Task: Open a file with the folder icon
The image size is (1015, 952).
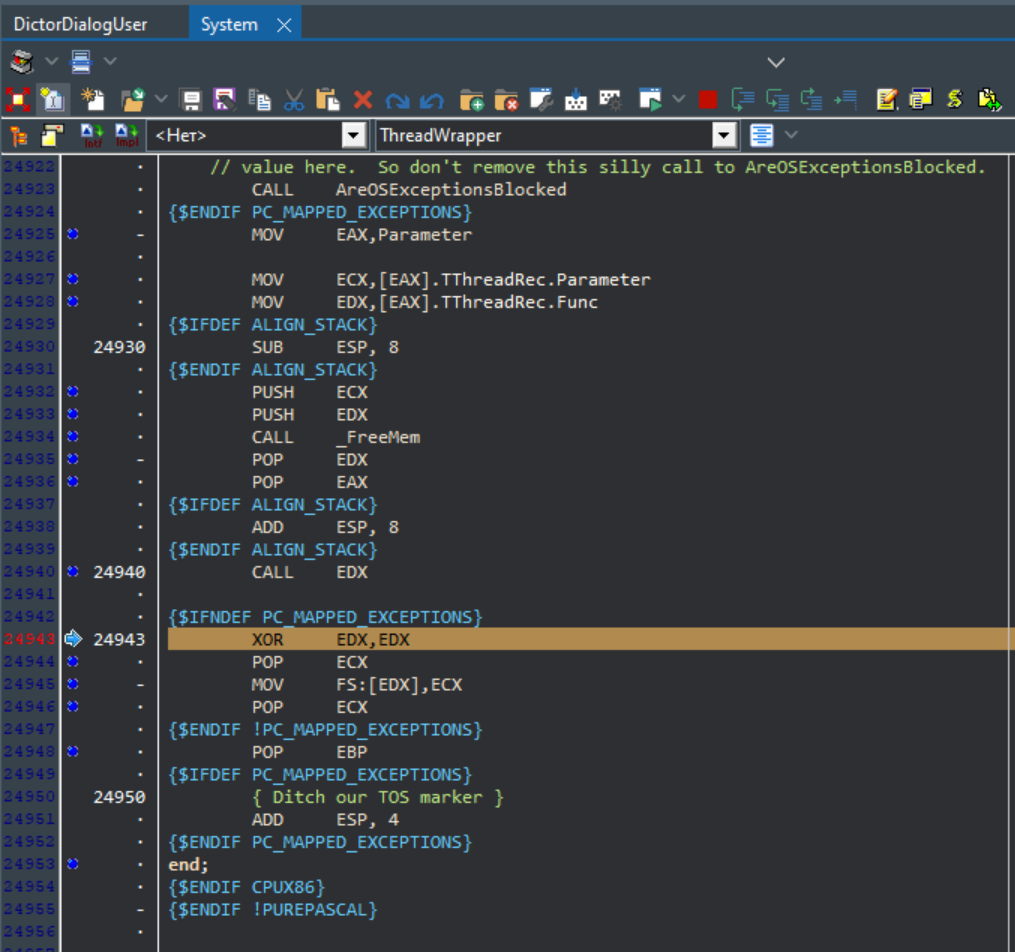Action: click(x=133, y=100)
